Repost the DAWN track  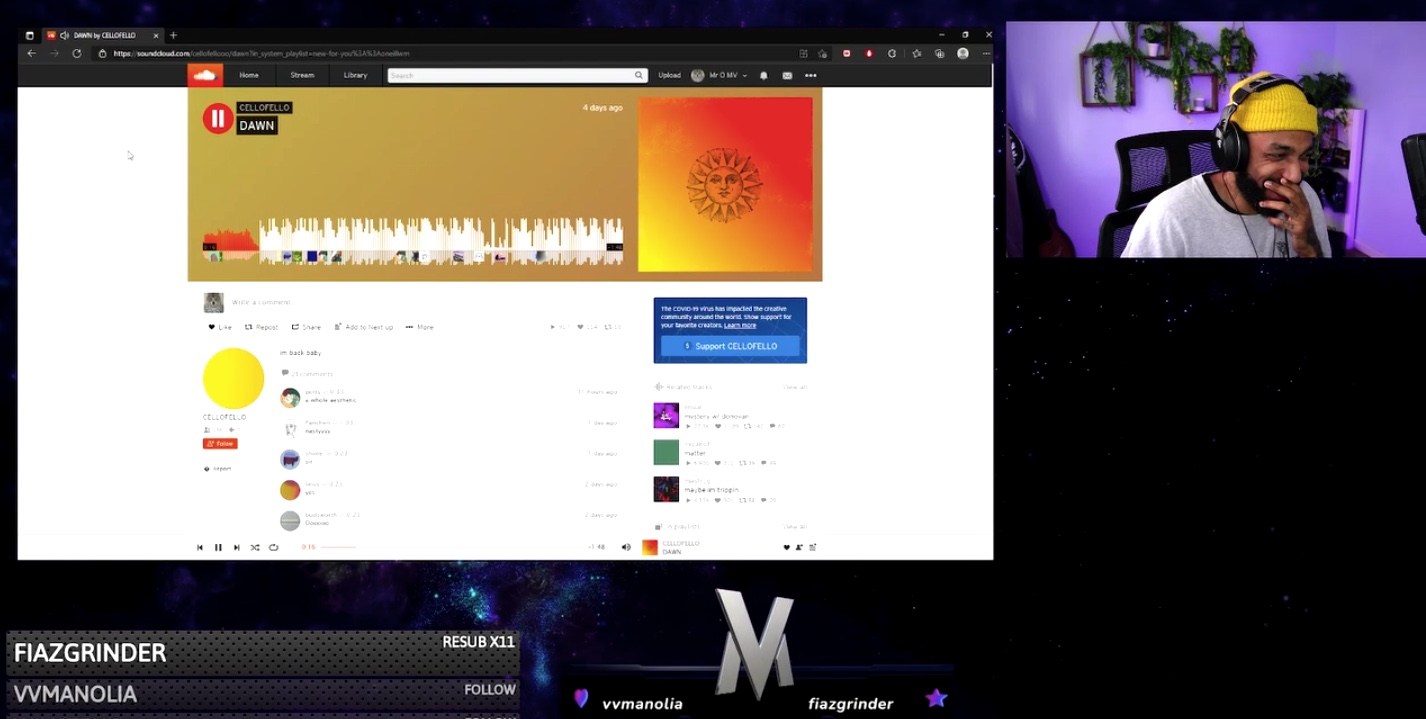click(x=261, y=327)
